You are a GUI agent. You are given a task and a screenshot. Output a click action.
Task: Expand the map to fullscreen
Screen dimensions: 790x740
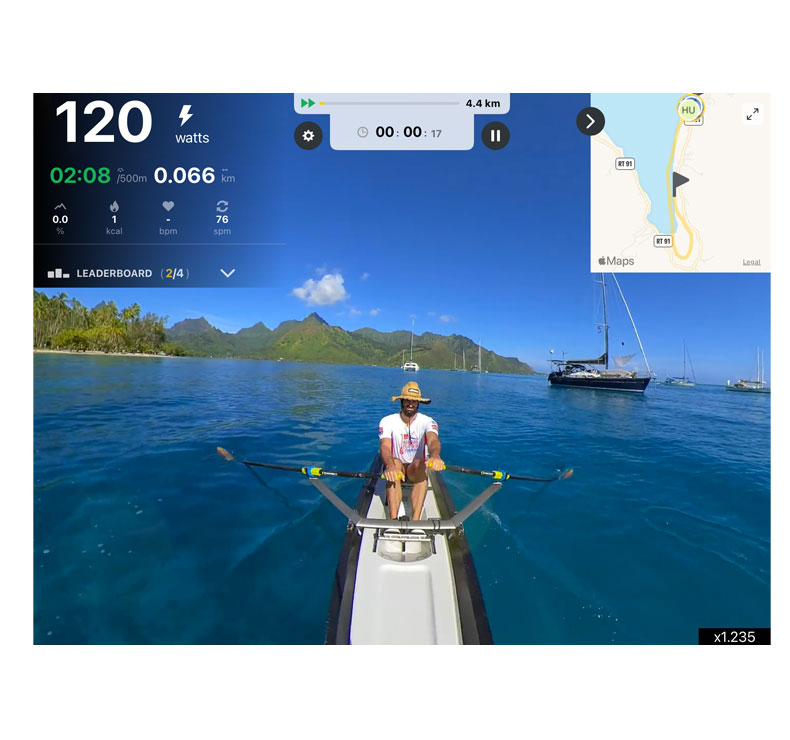coord(752,114)
